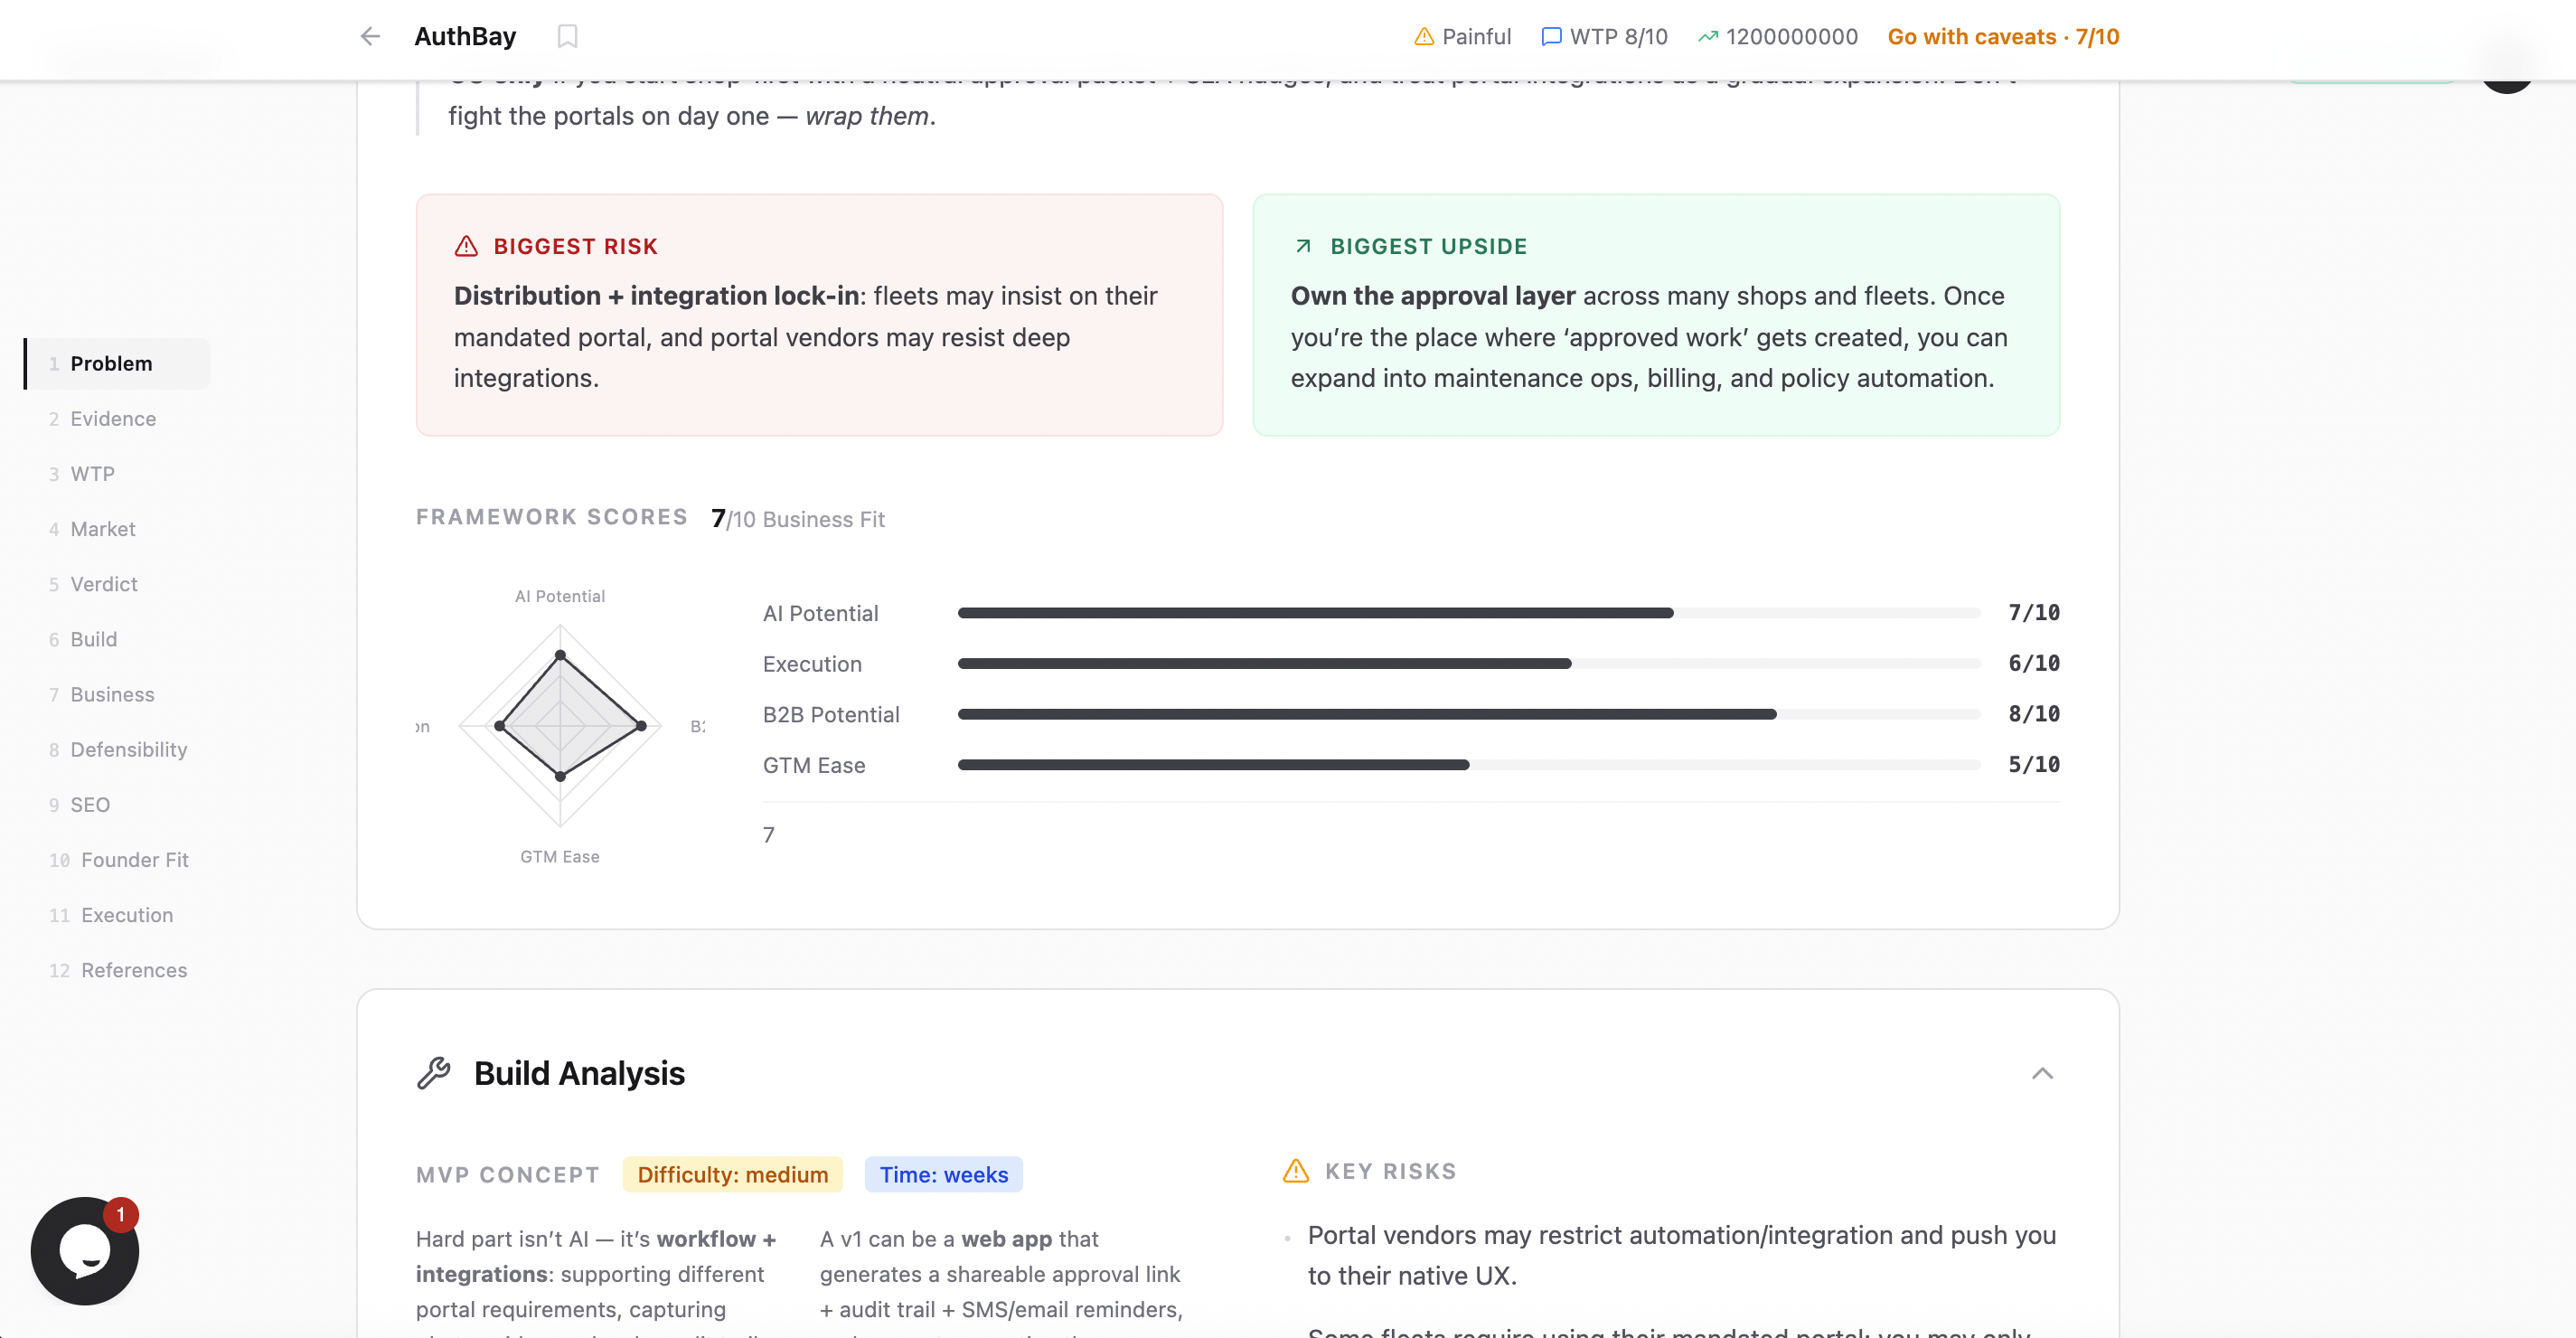Click the 'Go with caveats · 7/10' verdict

tap(2003, 37)
